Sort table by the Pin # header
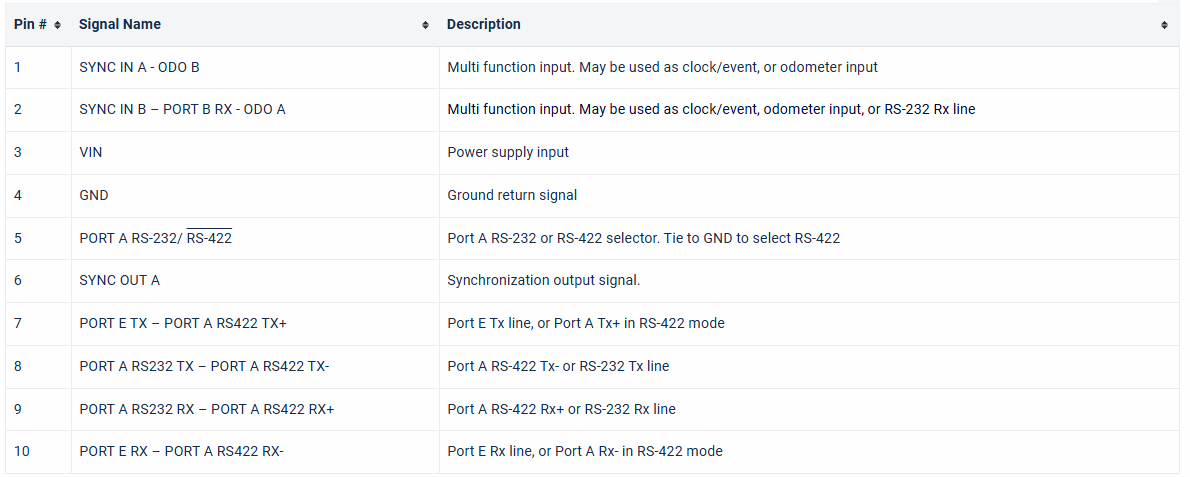The image size is (1190, 477). pyautogui.click(x=30, y=24)
